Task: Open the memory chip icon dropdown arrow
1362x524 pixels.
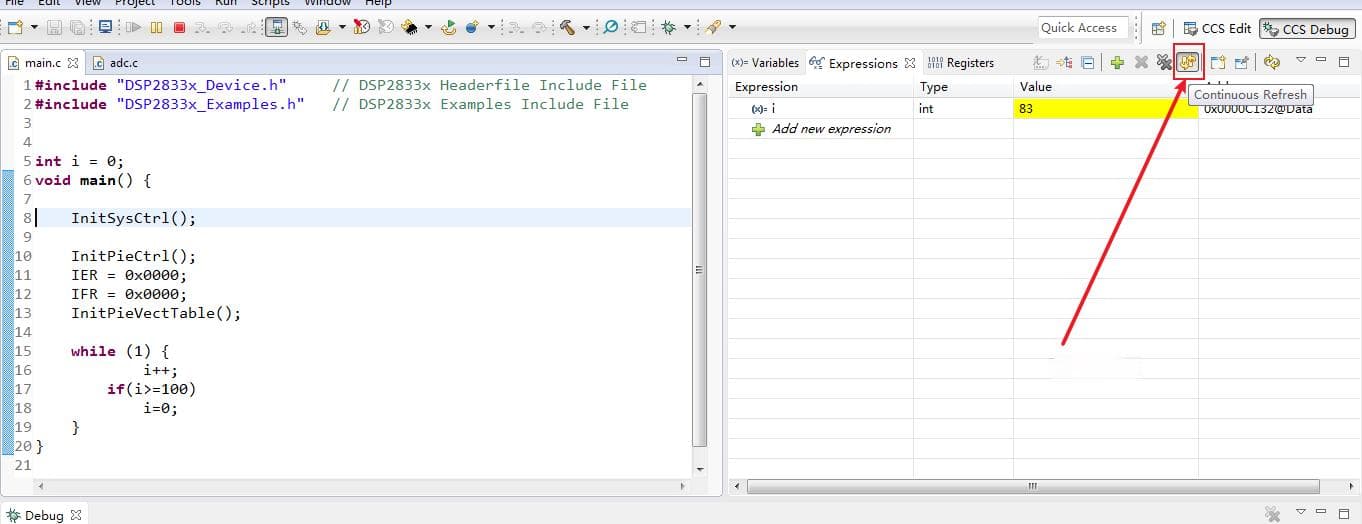Action: point(428,27)
